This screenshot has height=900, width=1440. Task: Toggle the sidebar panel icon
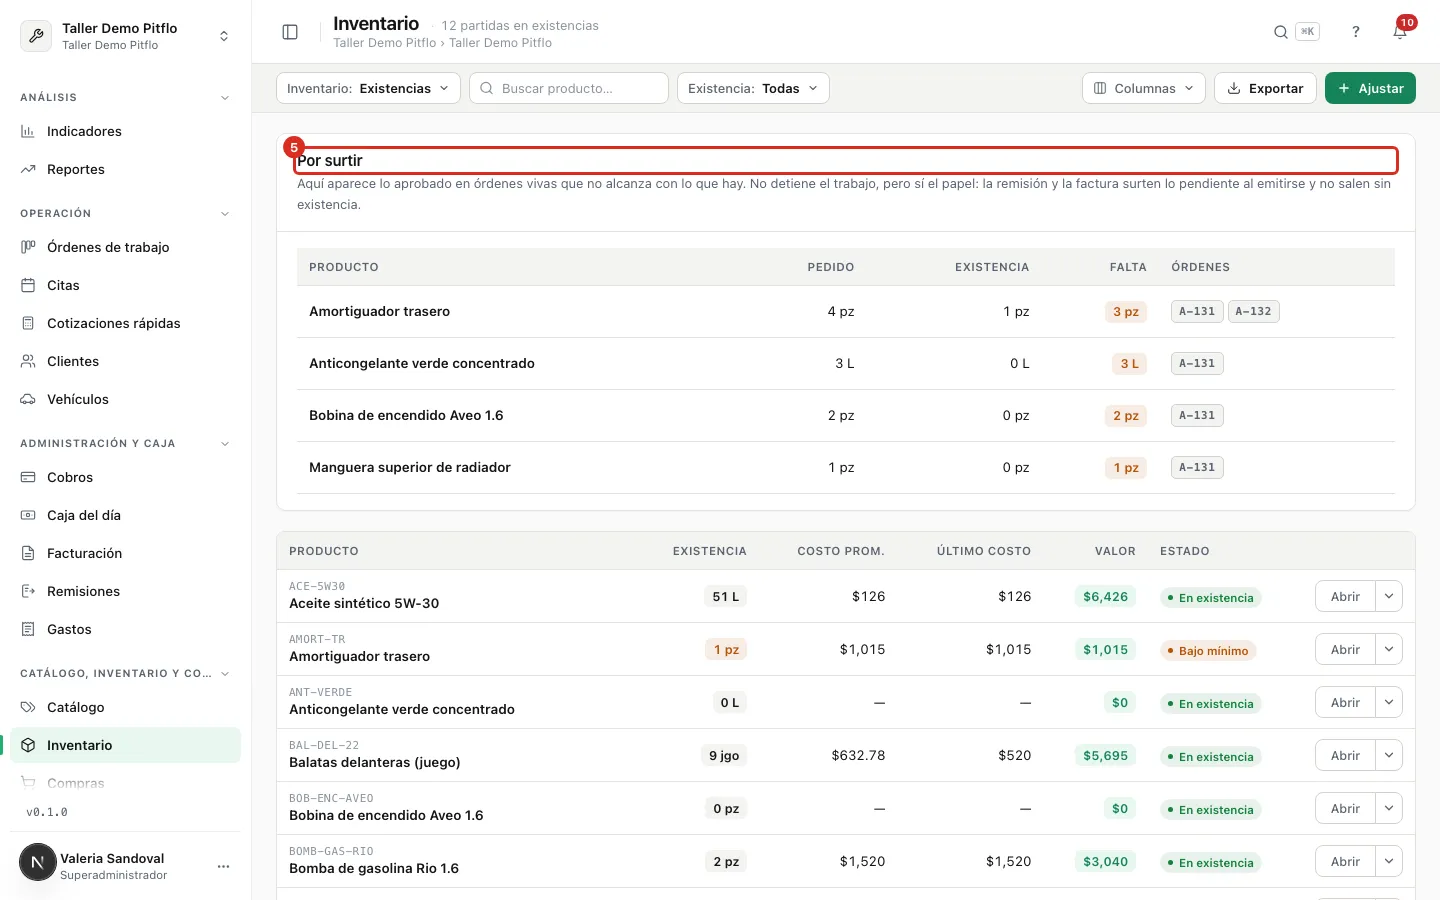[x=290, y=32]
